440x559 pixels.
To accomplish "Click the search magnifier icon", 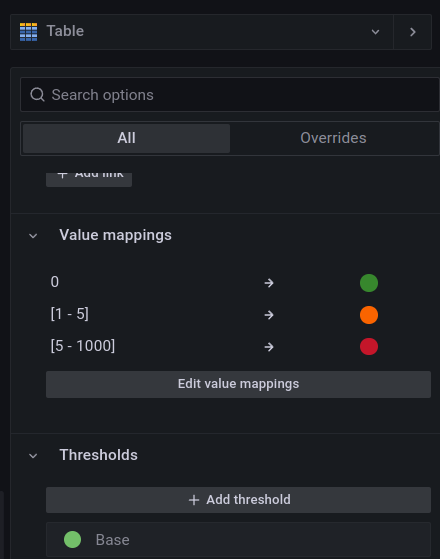I will pos(37,95).
